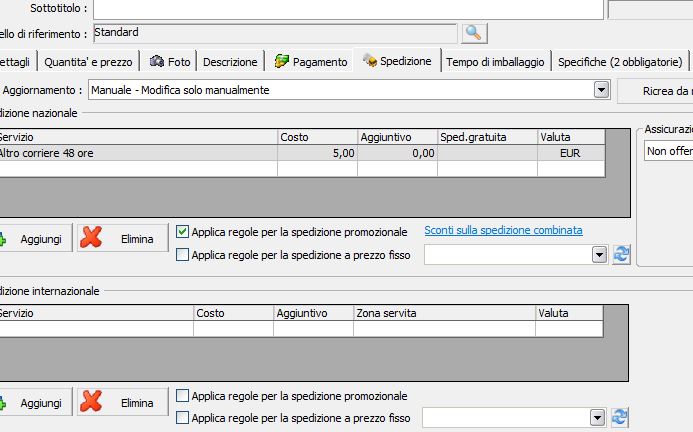Click the EUR currency cell

coord(571,153)
